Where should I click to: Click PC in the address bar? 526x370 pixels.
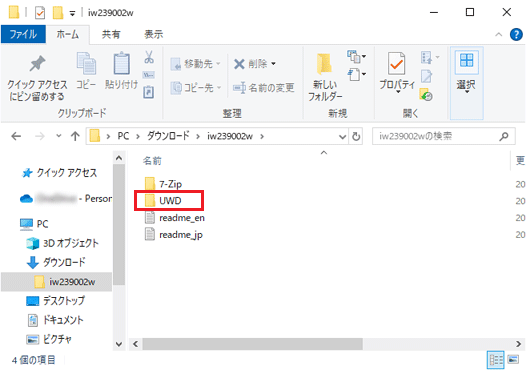123,136
